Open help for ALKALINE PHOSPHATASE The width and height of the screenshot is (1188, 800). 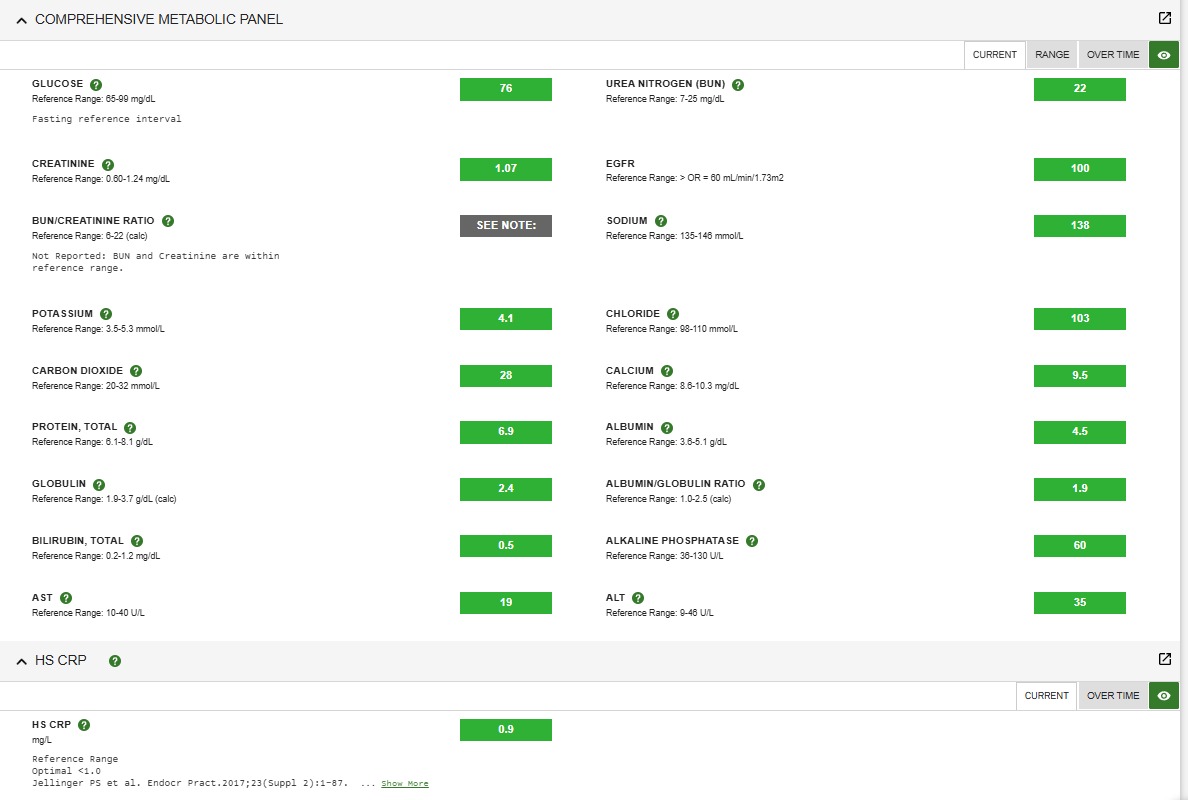pyautogui.click(x=752, y=541)
